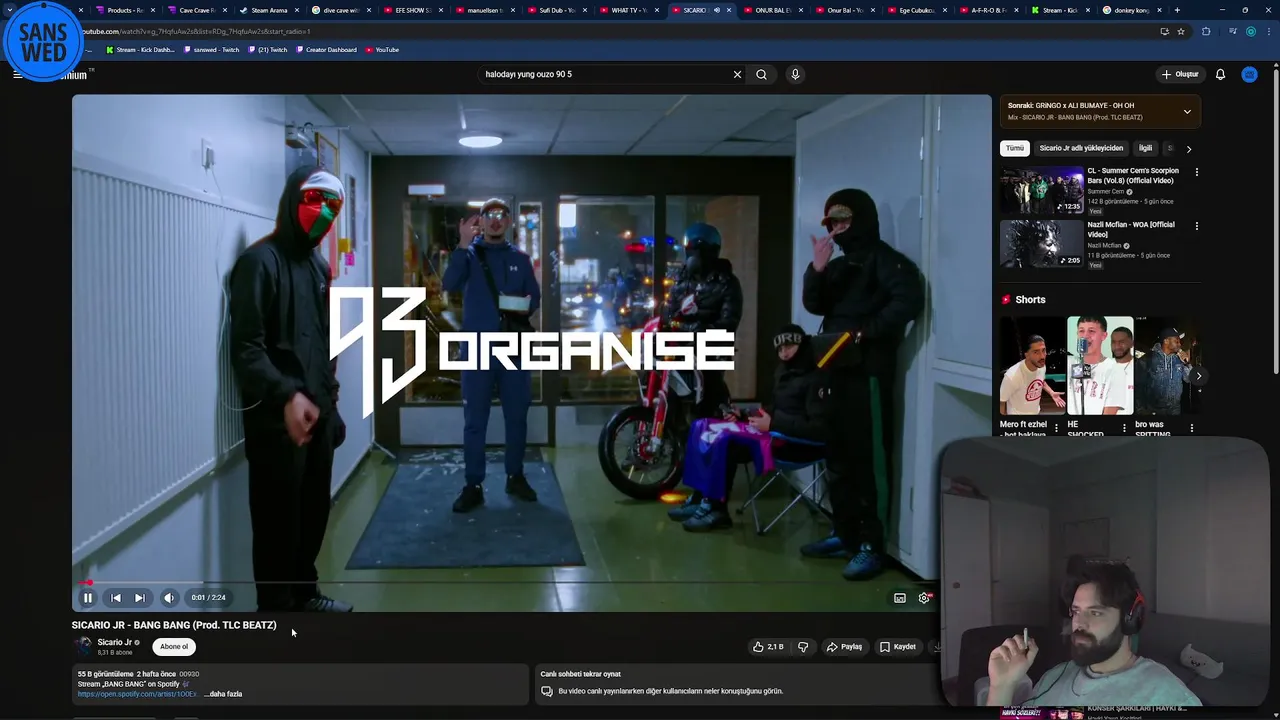Click the search magnifier button
Screen dimensions: 1280x720
[761, 74]
